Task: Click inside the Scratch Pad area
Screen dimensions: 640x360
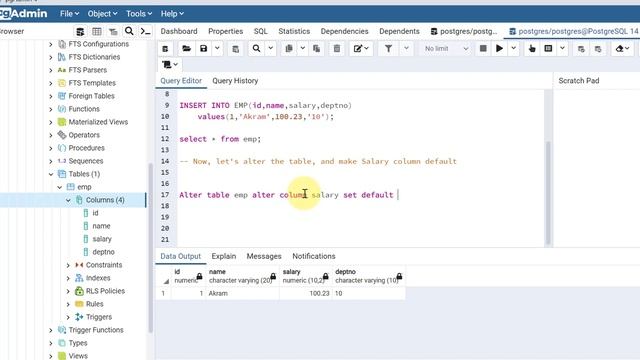Action: 596,167
